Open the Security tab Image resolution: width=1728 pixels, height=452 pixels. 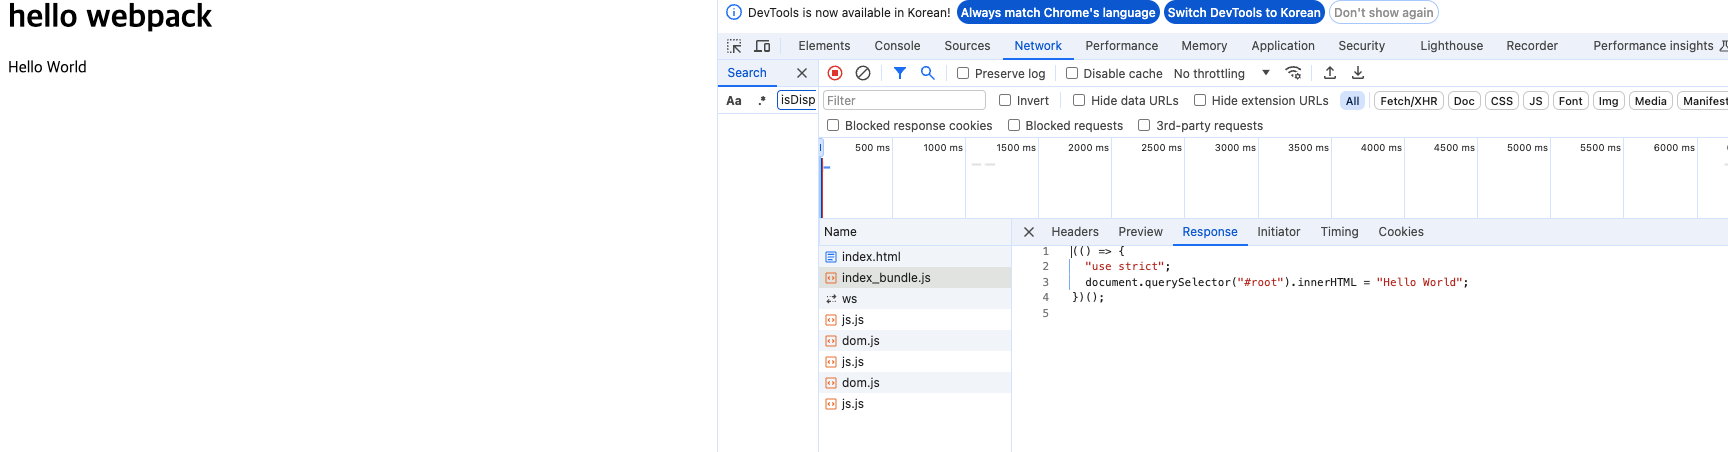pos(1362,46)
